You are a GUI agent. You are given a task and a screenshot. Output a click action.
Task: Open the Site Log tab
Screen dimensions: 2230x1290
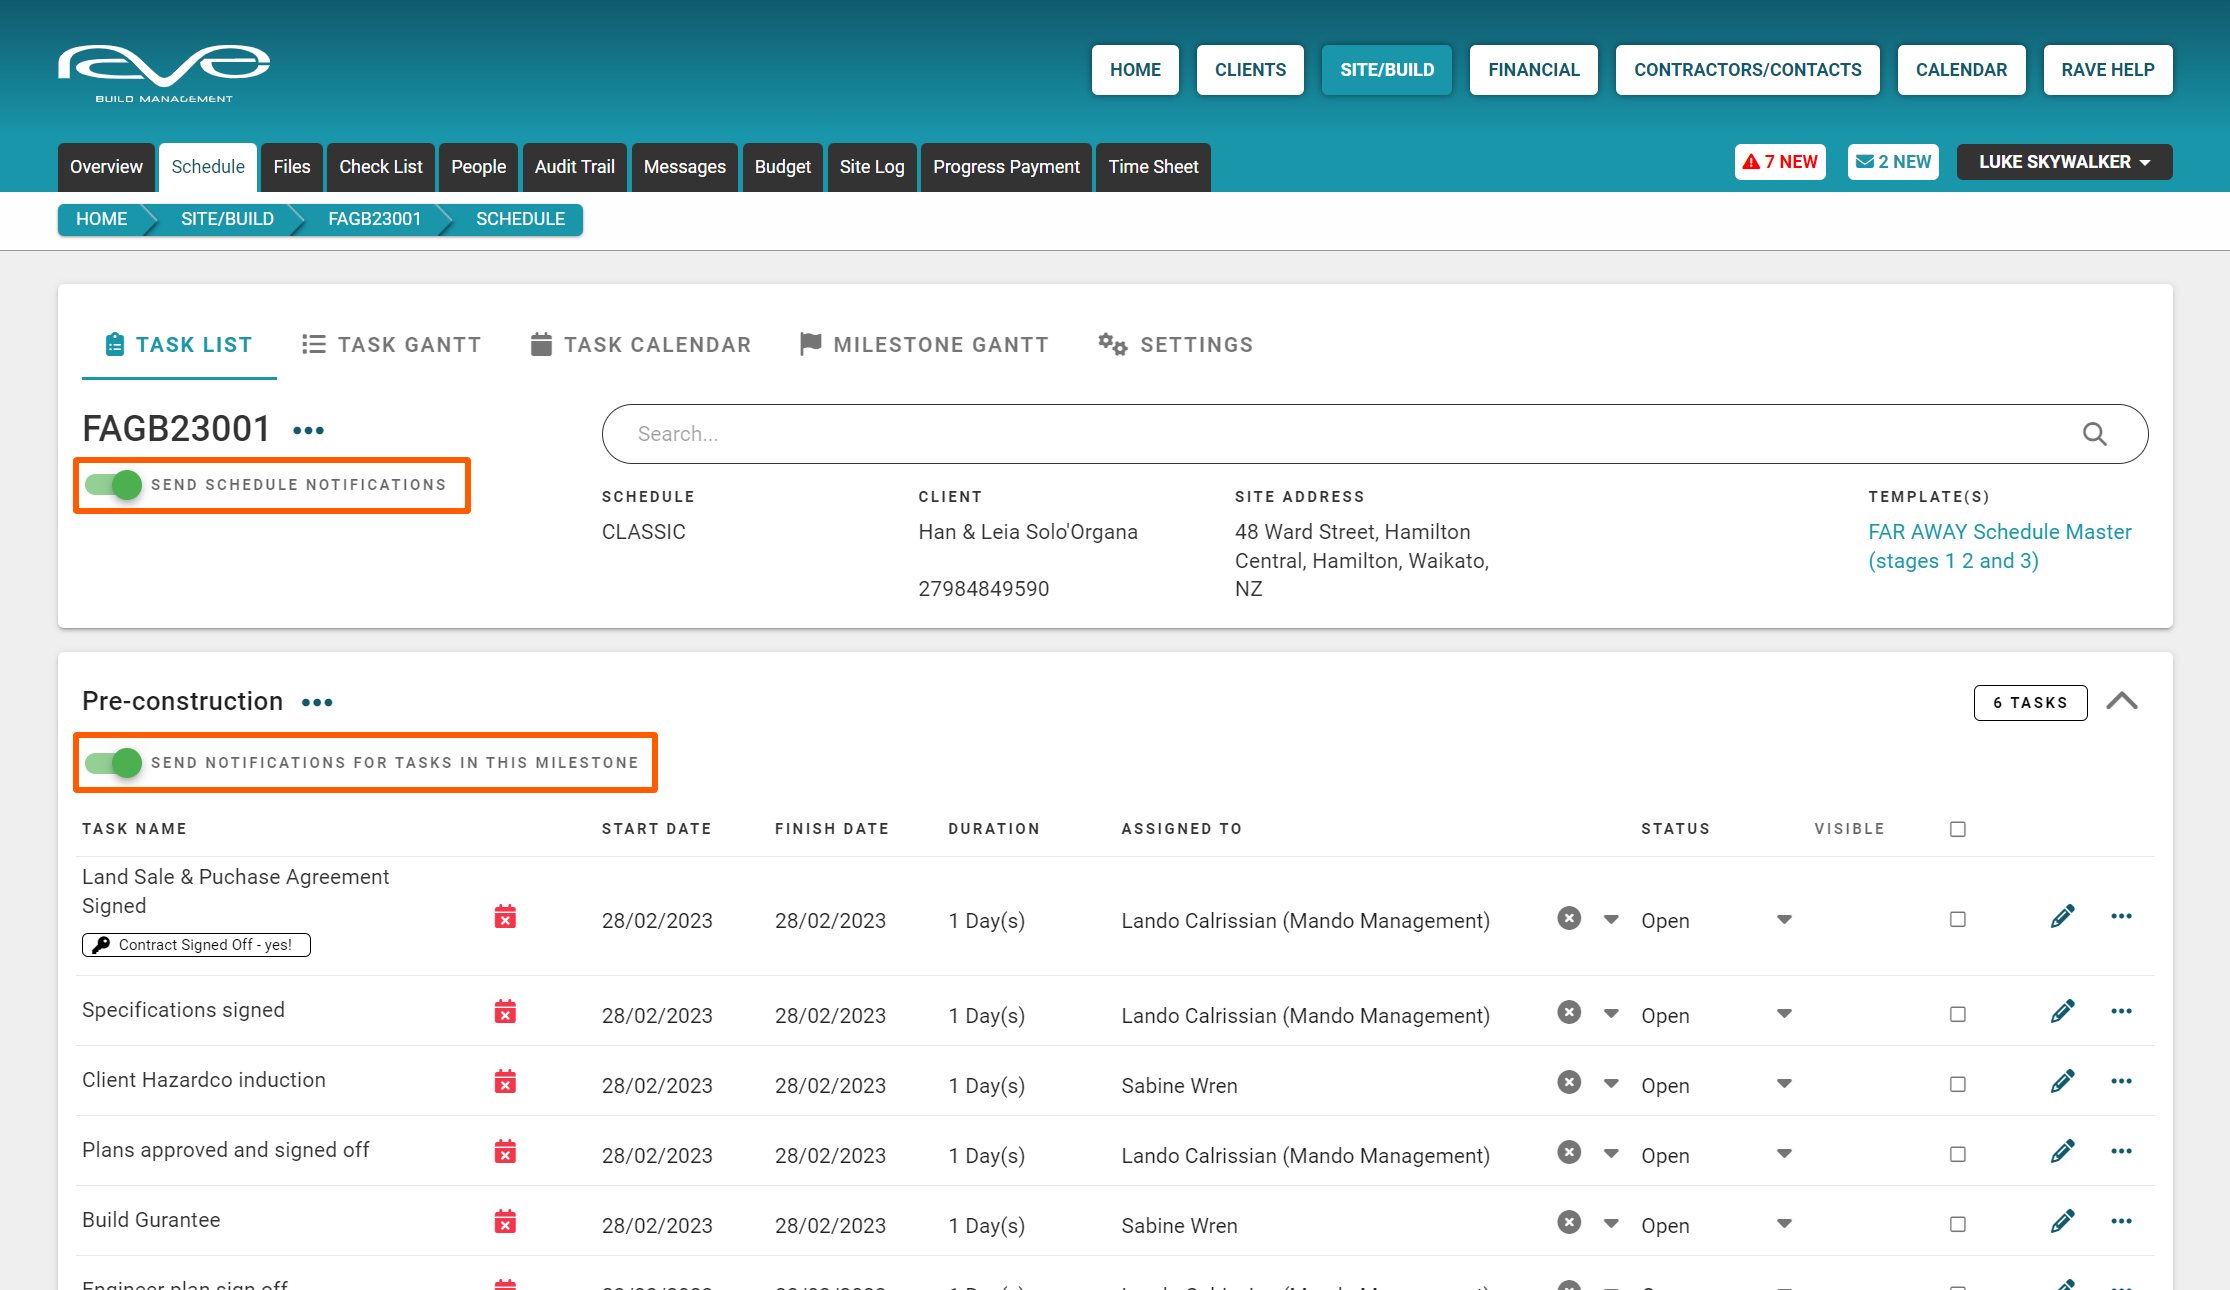tap(871, 167)
